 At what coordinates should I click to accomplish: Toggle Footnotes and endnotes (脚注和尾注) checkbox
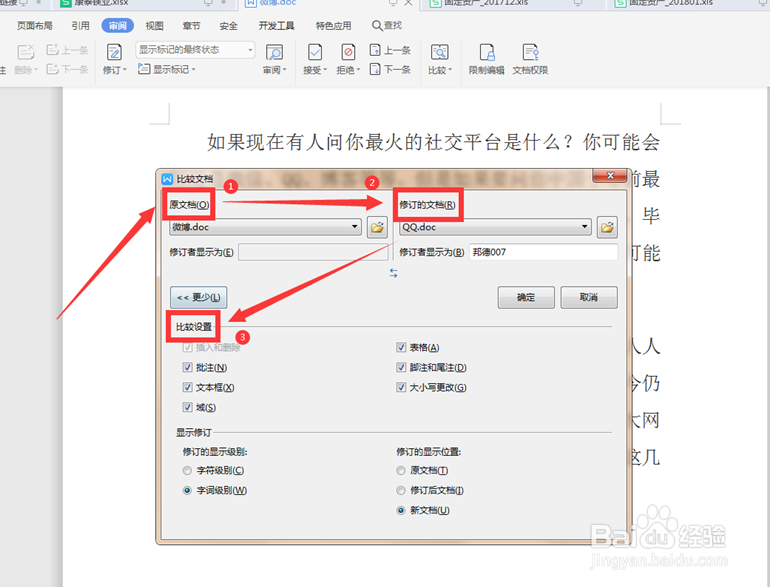[x=401, y=367]
